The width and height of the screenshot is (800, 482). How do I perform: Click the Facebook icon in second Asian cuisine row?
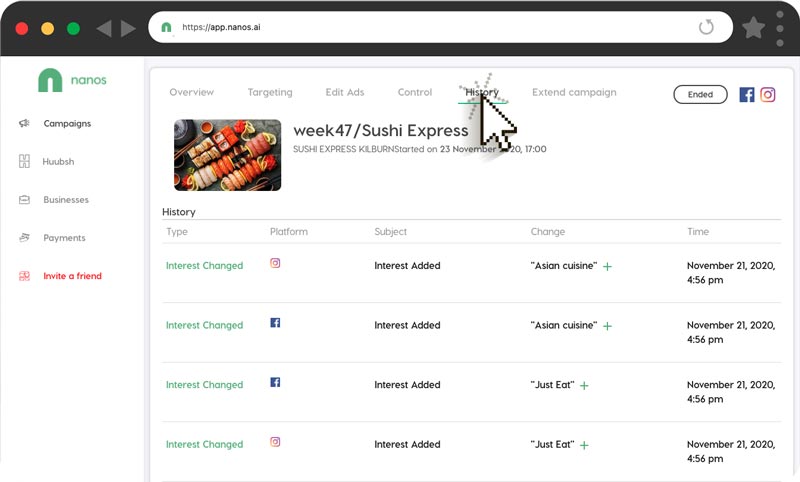click(275, 323)
